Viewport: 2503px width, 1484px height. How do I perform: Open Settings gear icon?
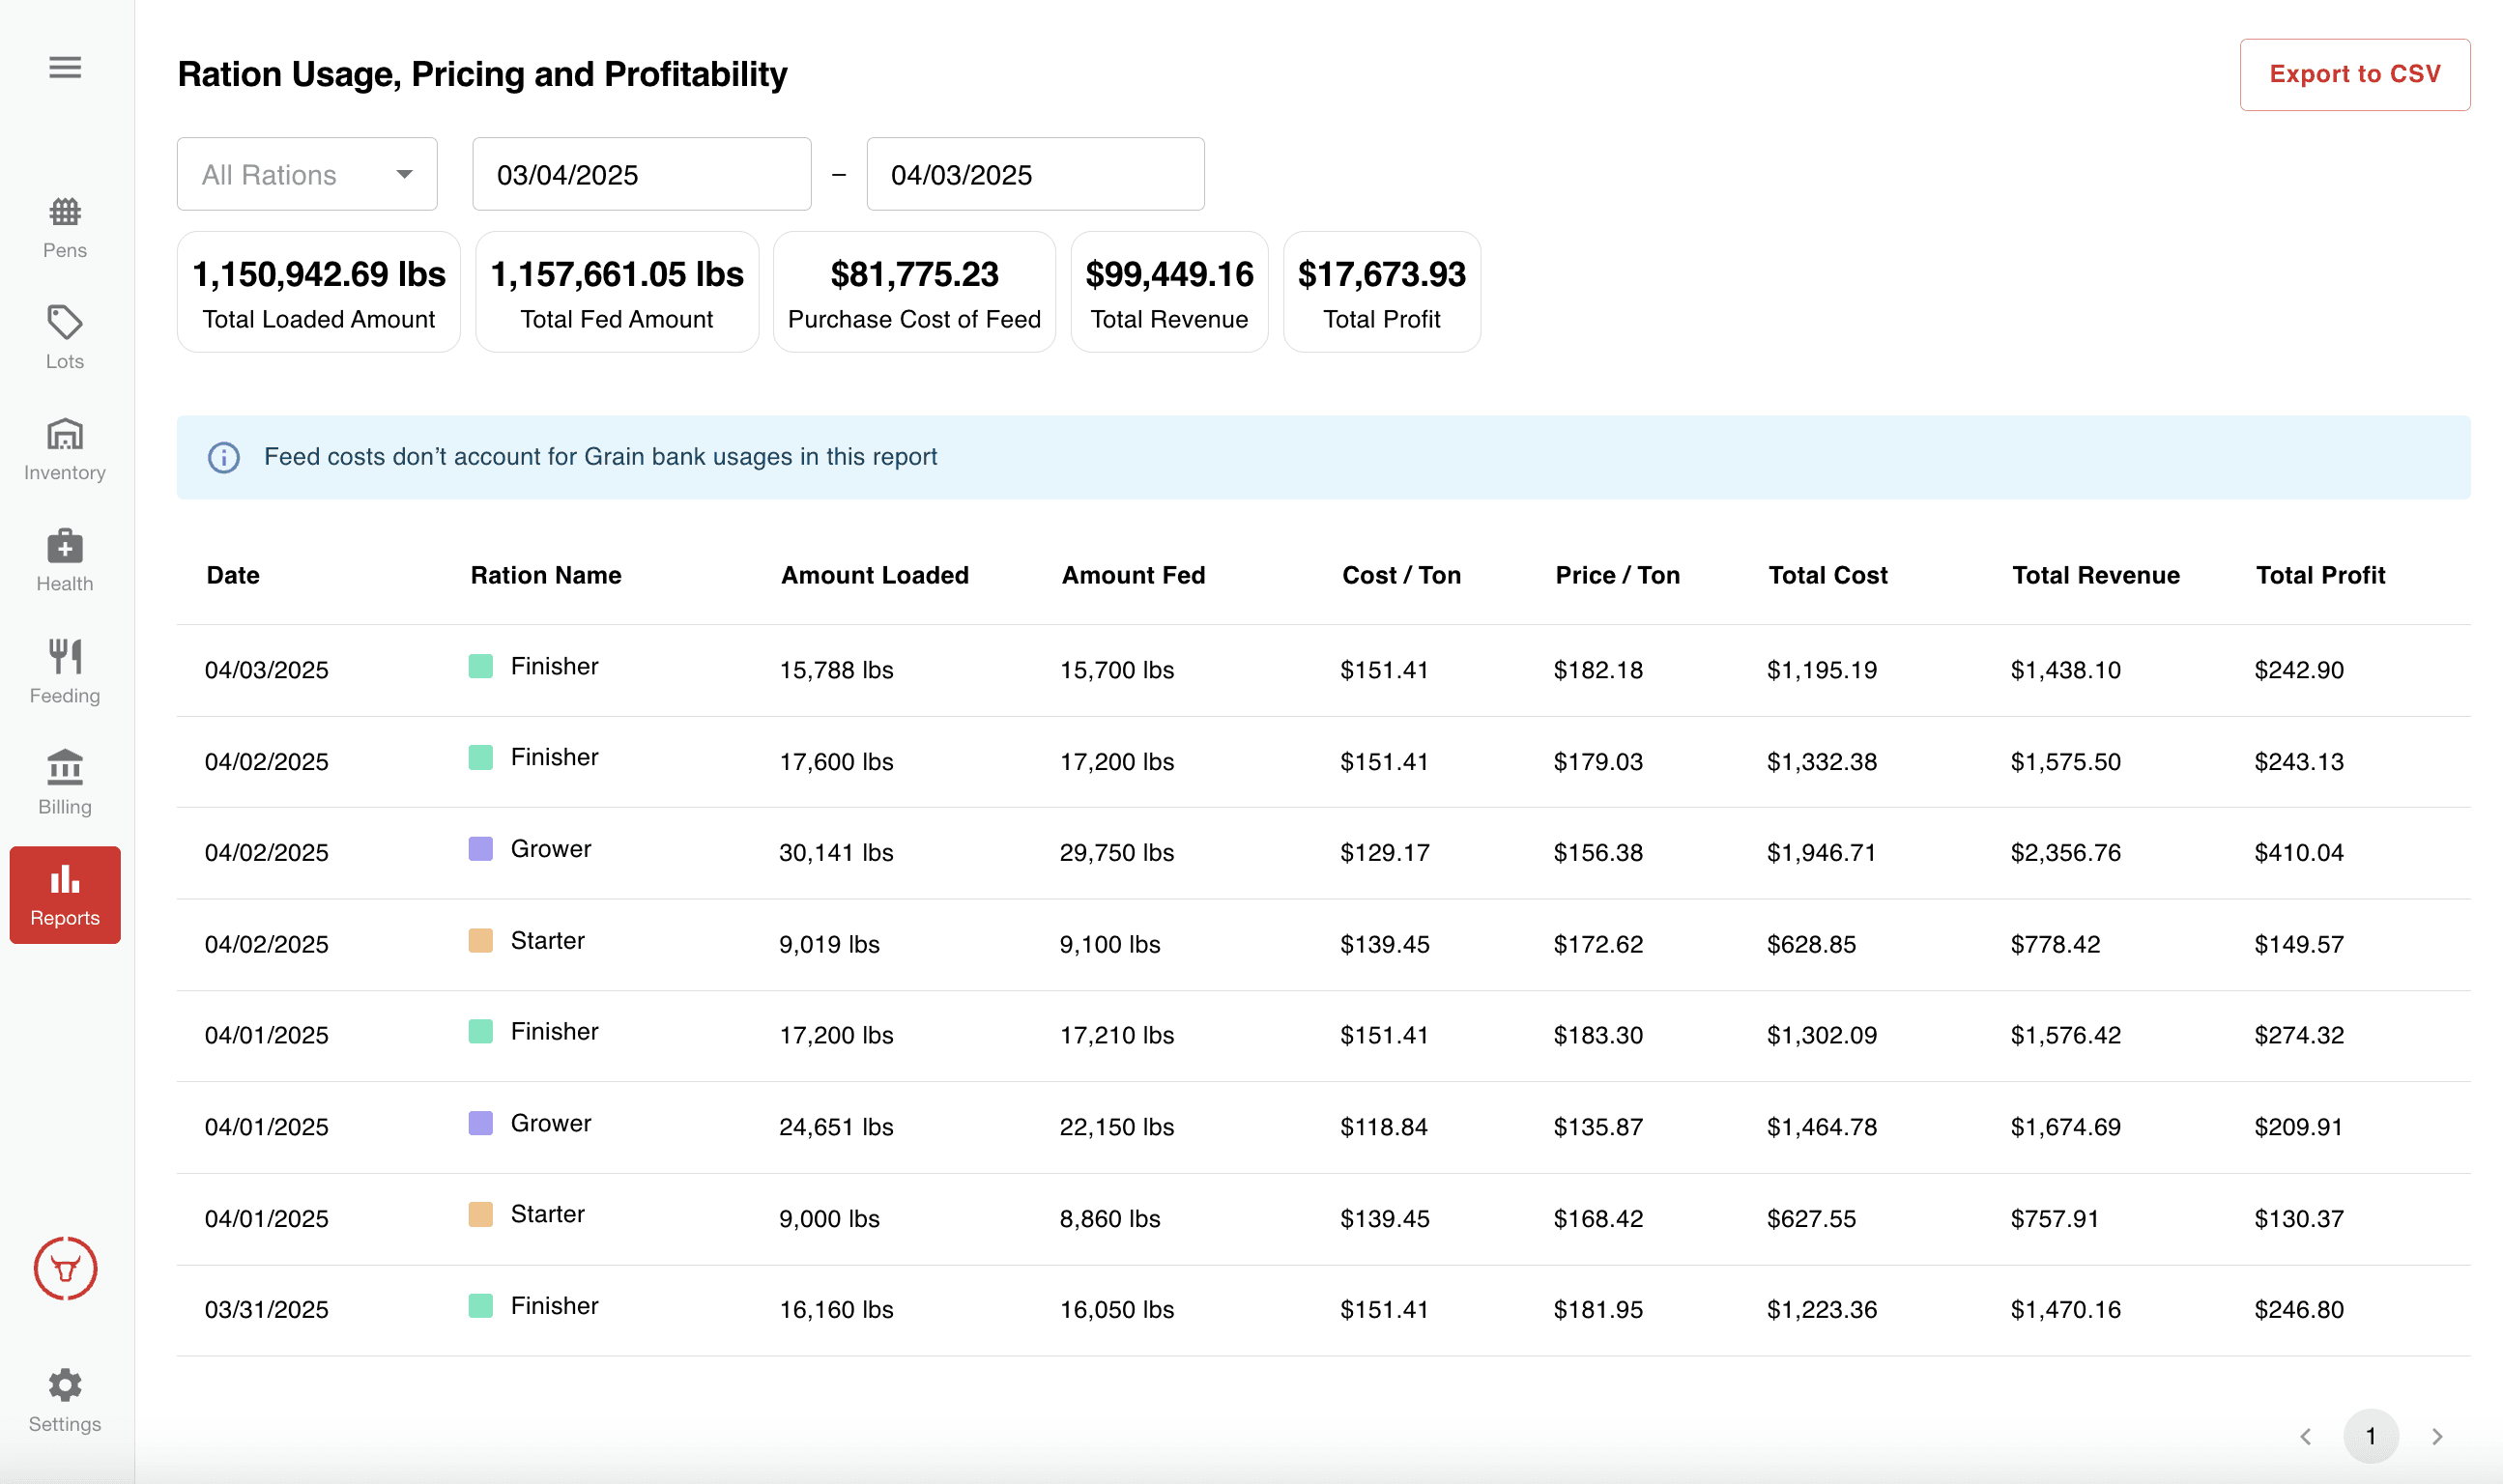pos(65,1385)
